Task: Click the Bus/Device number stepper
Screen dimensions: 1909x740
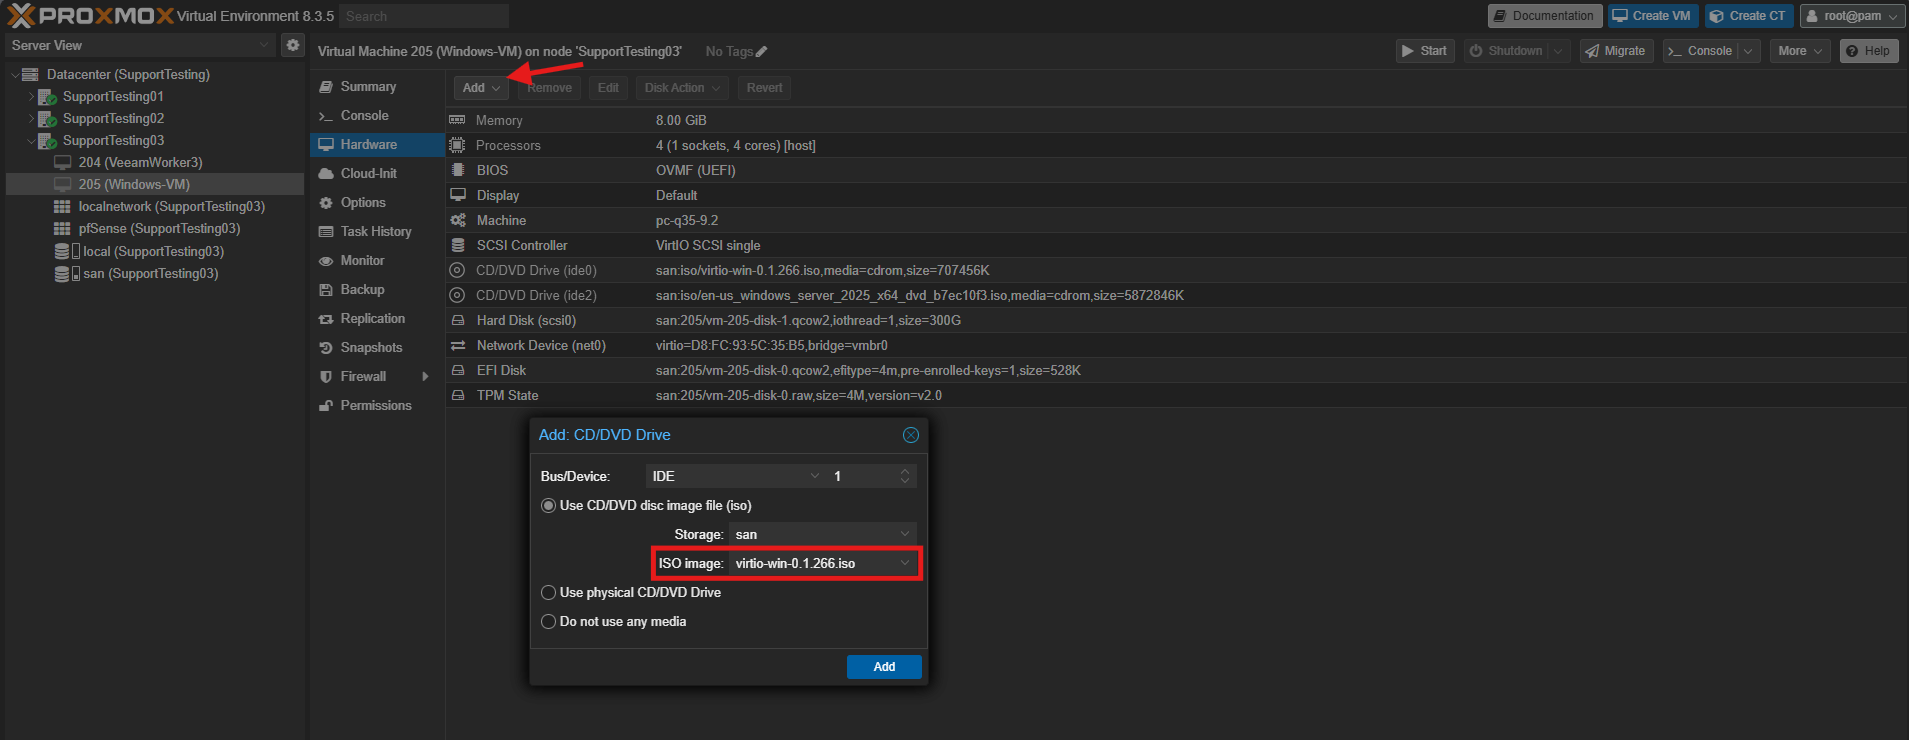Action: point(904,476)
